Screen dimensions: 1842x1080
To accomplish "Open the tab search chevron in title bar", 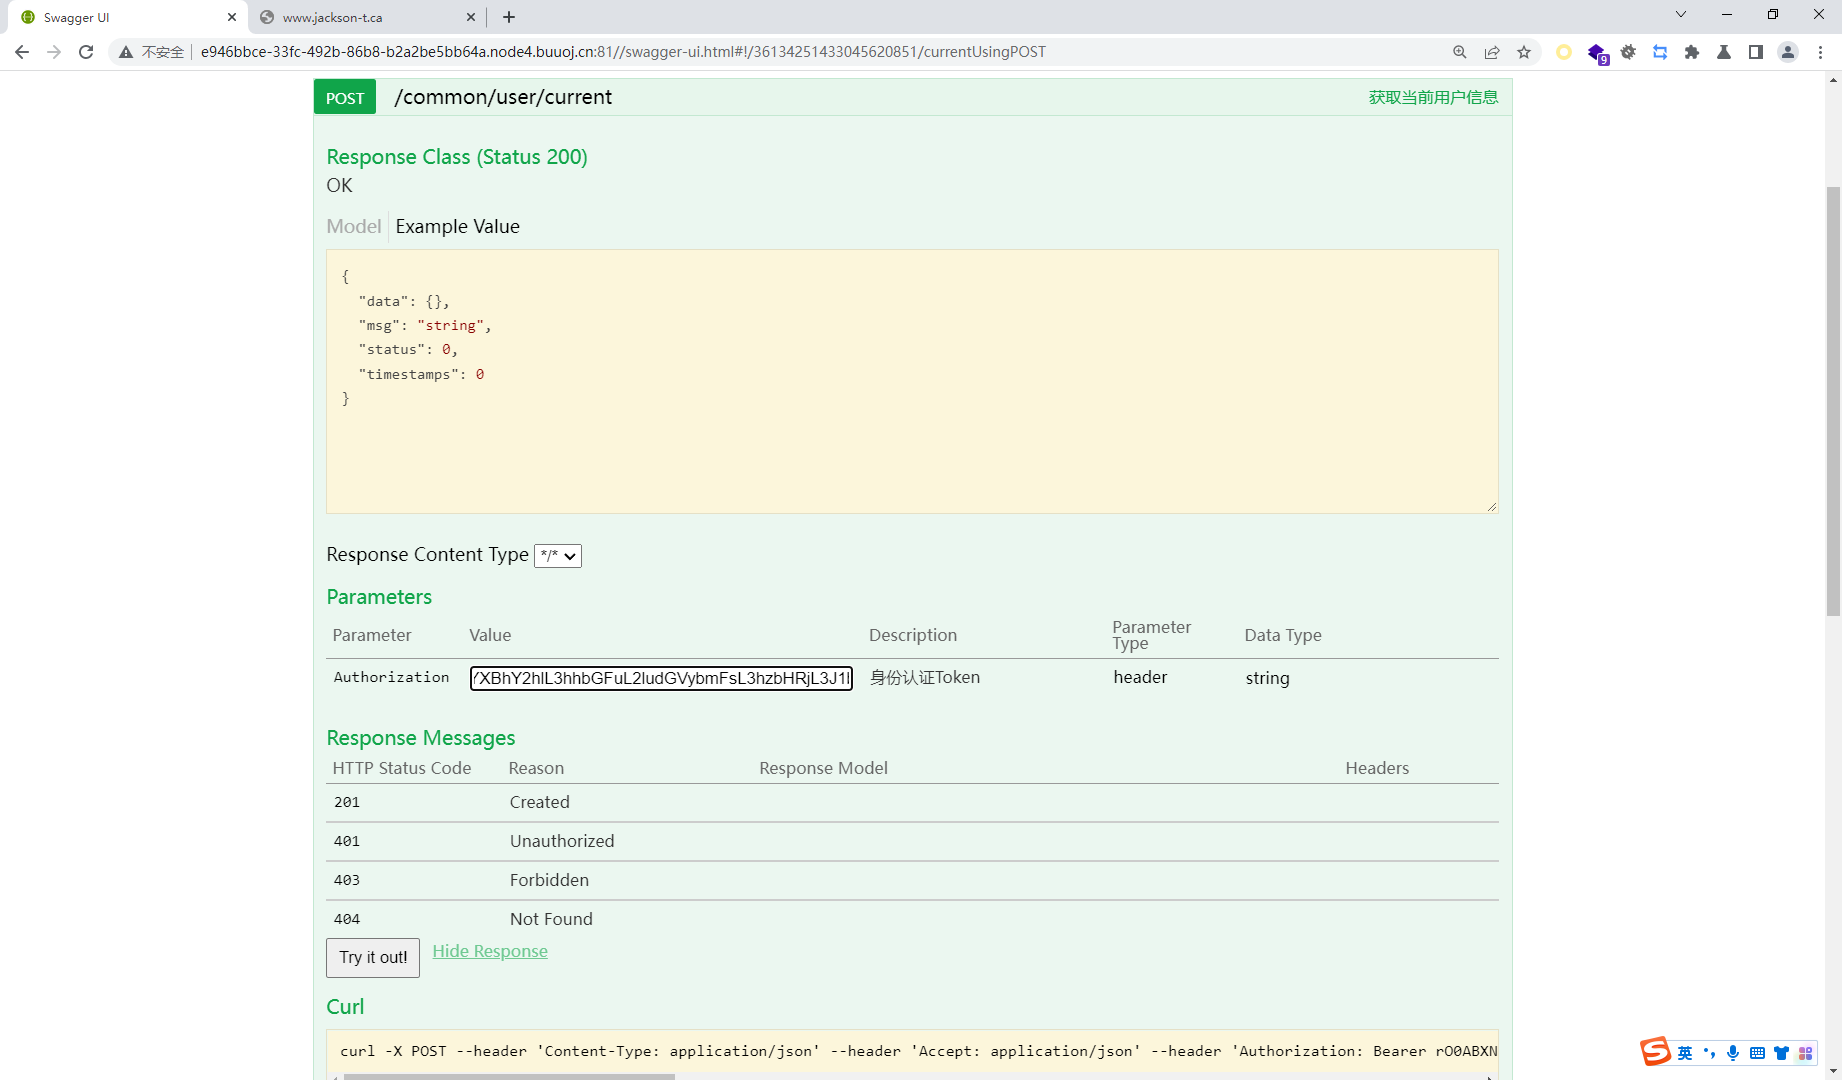I will pos(1681,14).
